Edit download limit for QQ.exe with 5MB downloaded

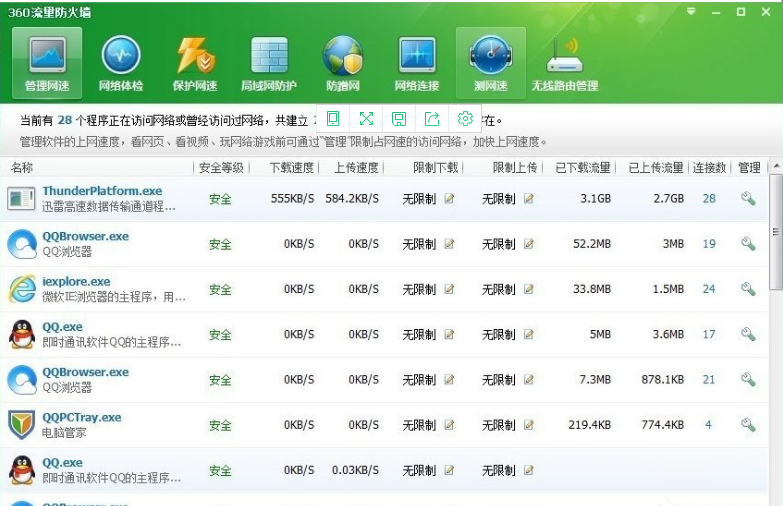[449, 334]
